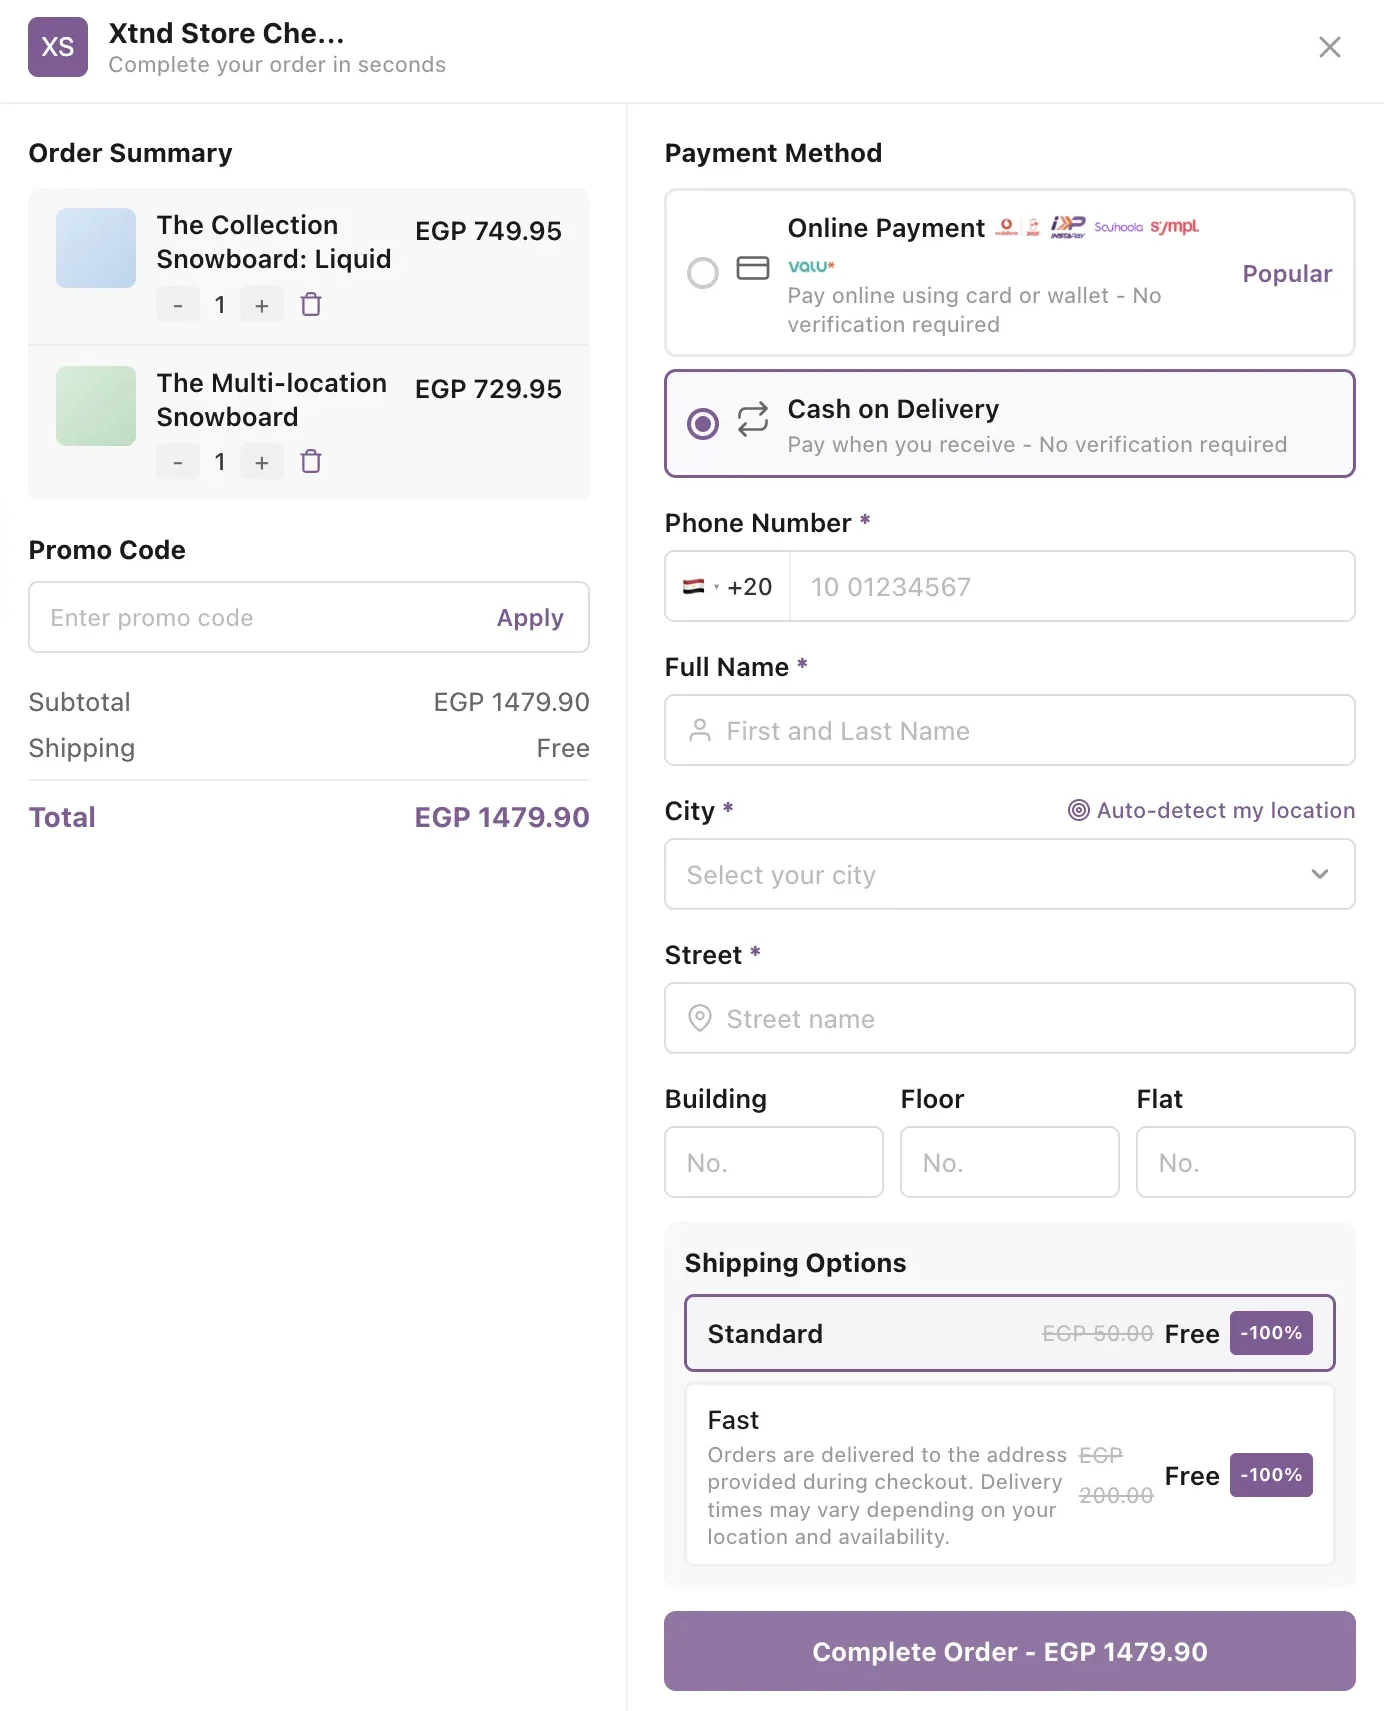Open the Select your city dropdown

tap(1010, 874)
